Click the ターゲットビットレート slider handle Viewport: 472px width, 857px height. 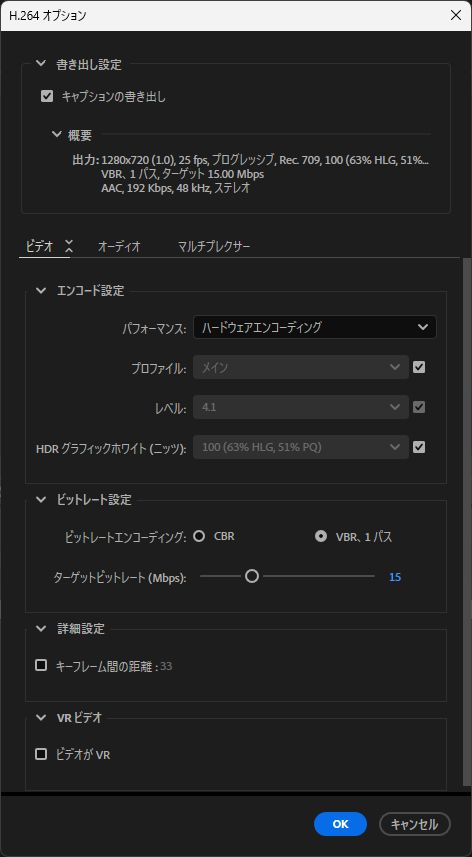[251, 576]
